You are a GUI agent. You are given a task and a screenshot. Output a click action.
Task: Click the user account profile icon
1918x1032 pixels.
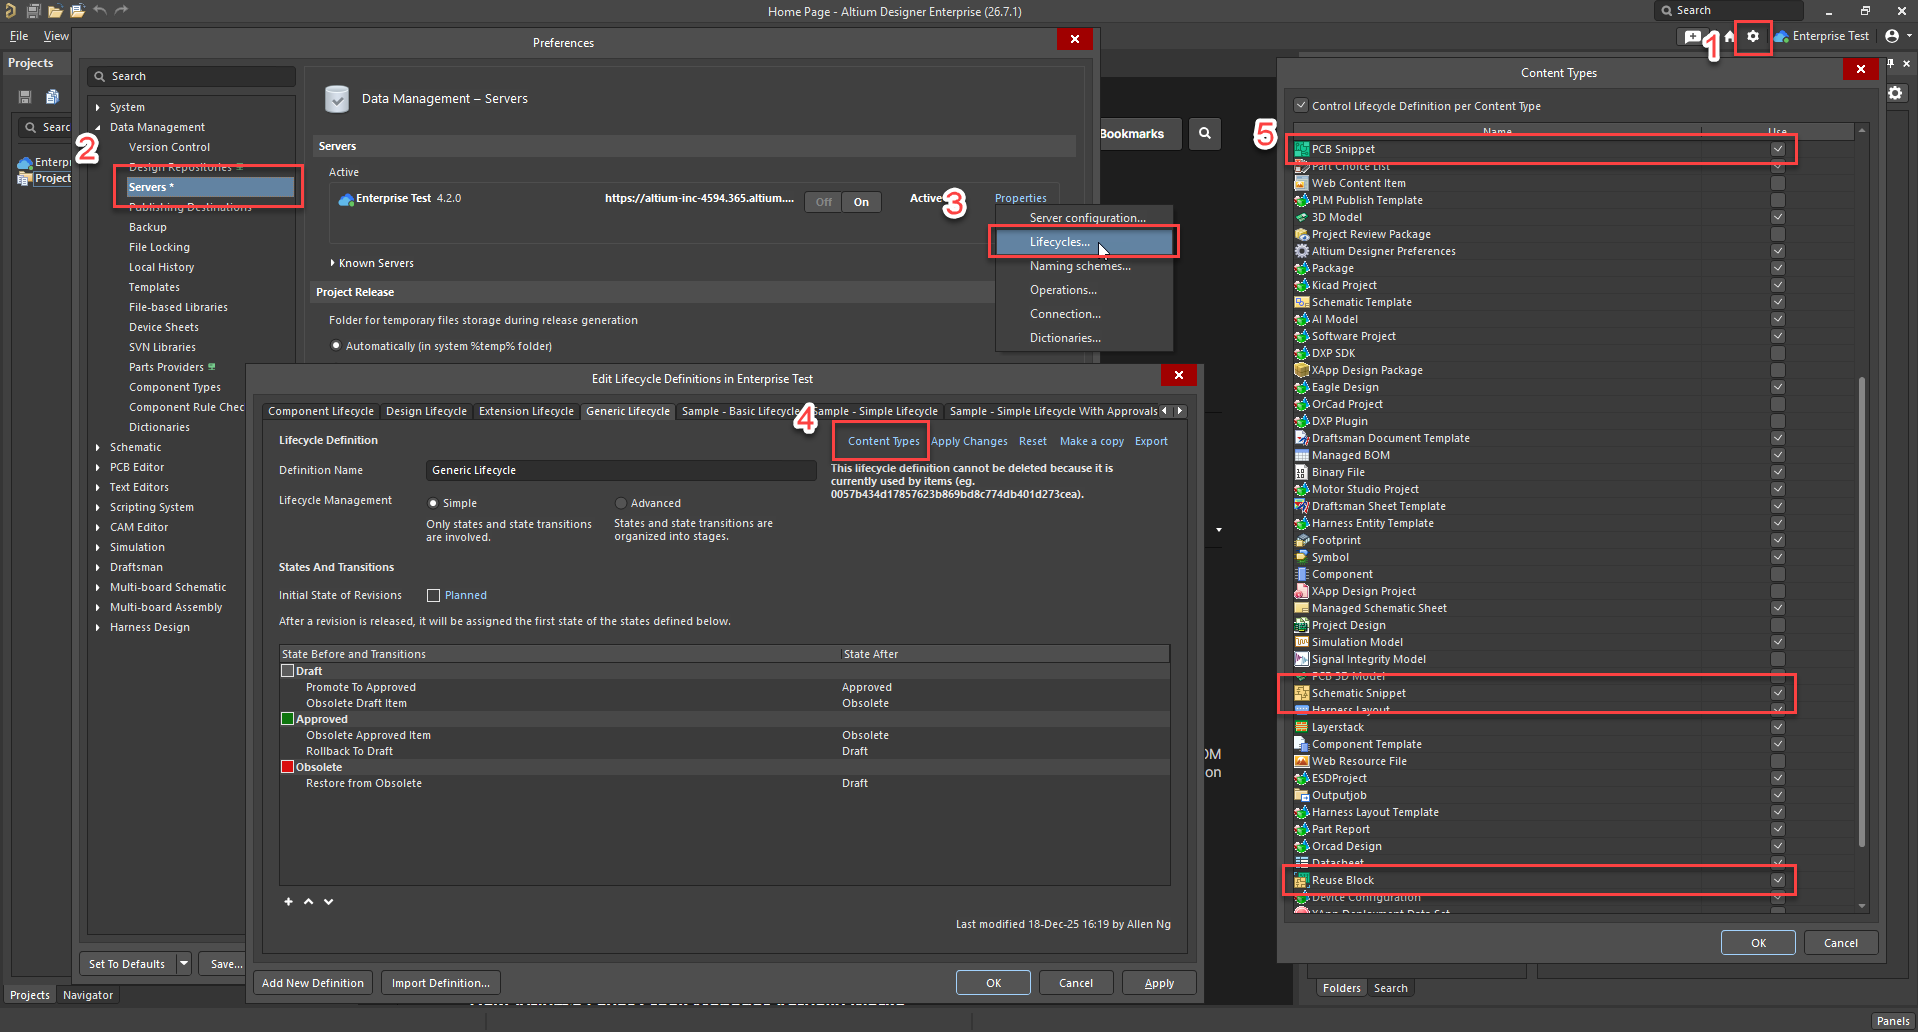pyautogui.click(x=1892, y=36)
